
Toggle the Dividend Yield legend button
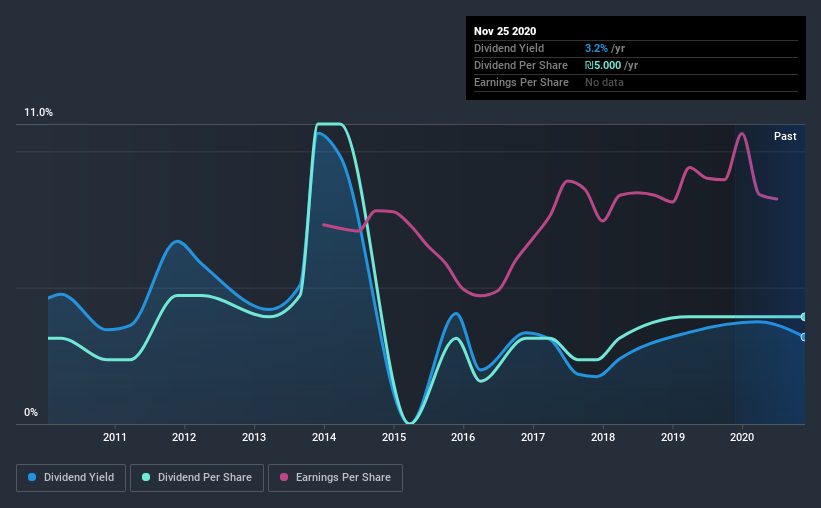point(71,478)
